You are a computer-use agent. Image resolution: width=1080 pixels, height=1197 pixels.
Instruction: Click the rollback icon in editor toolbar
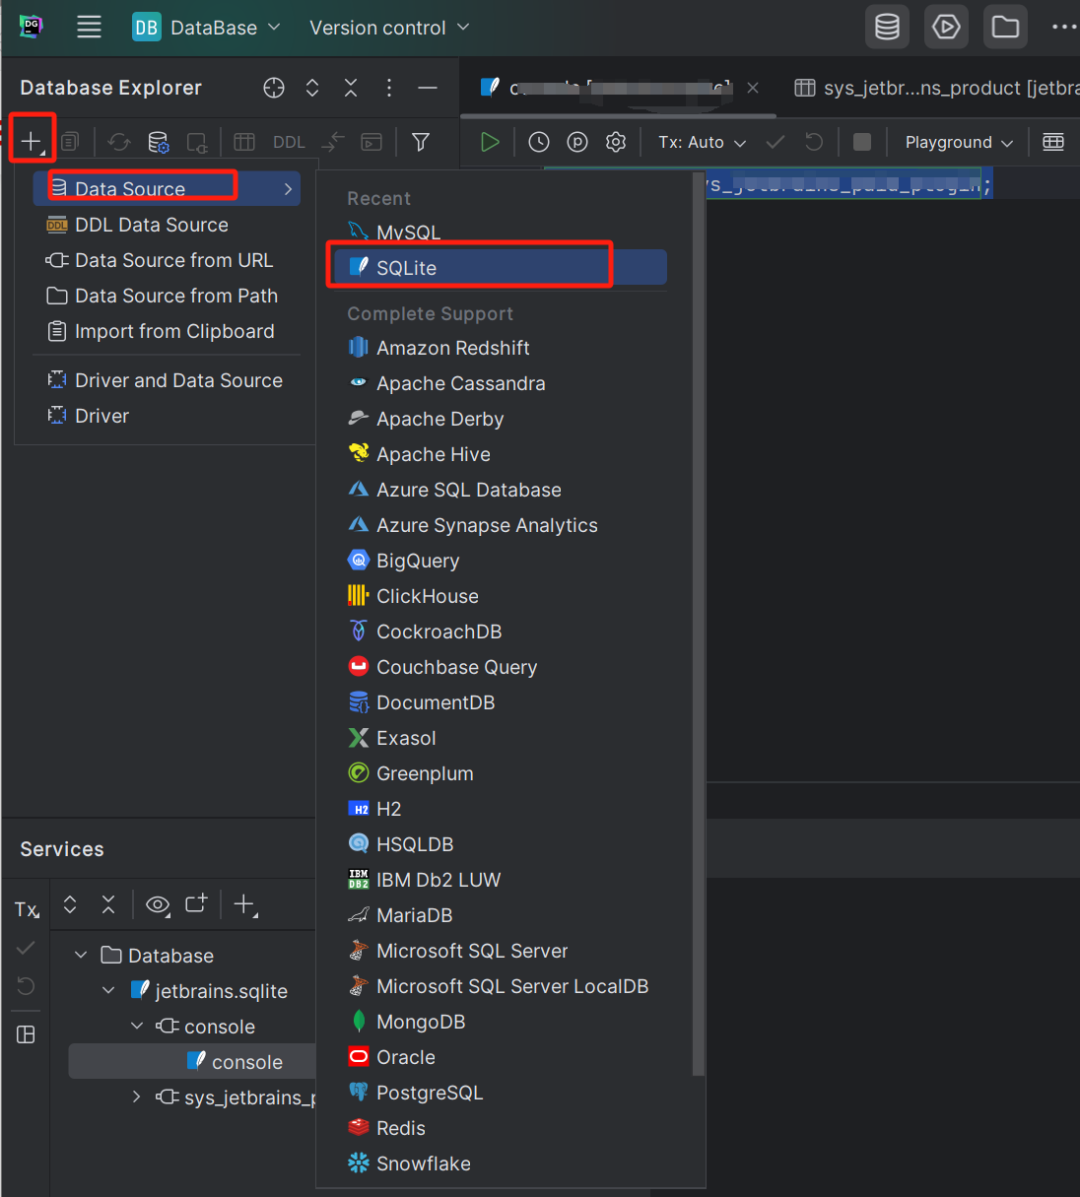[814, 142]
